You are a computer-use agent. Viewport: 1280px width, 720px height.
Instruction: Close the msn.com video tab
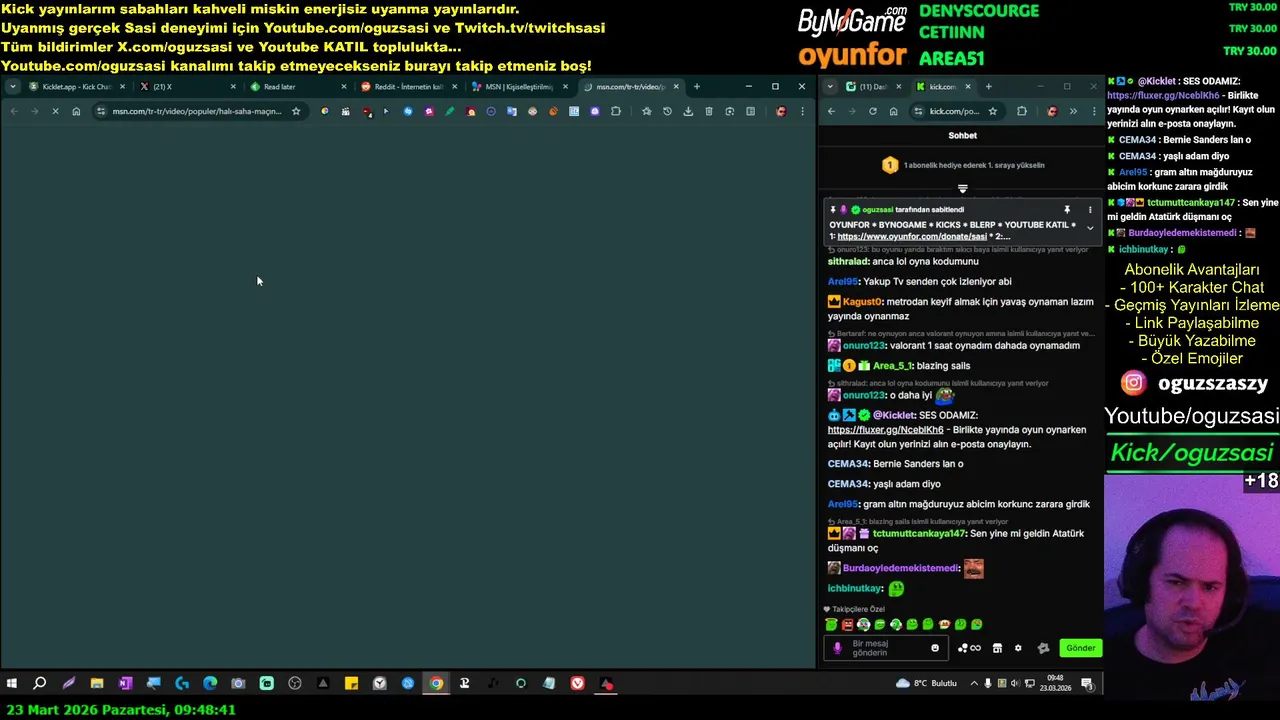676,87
